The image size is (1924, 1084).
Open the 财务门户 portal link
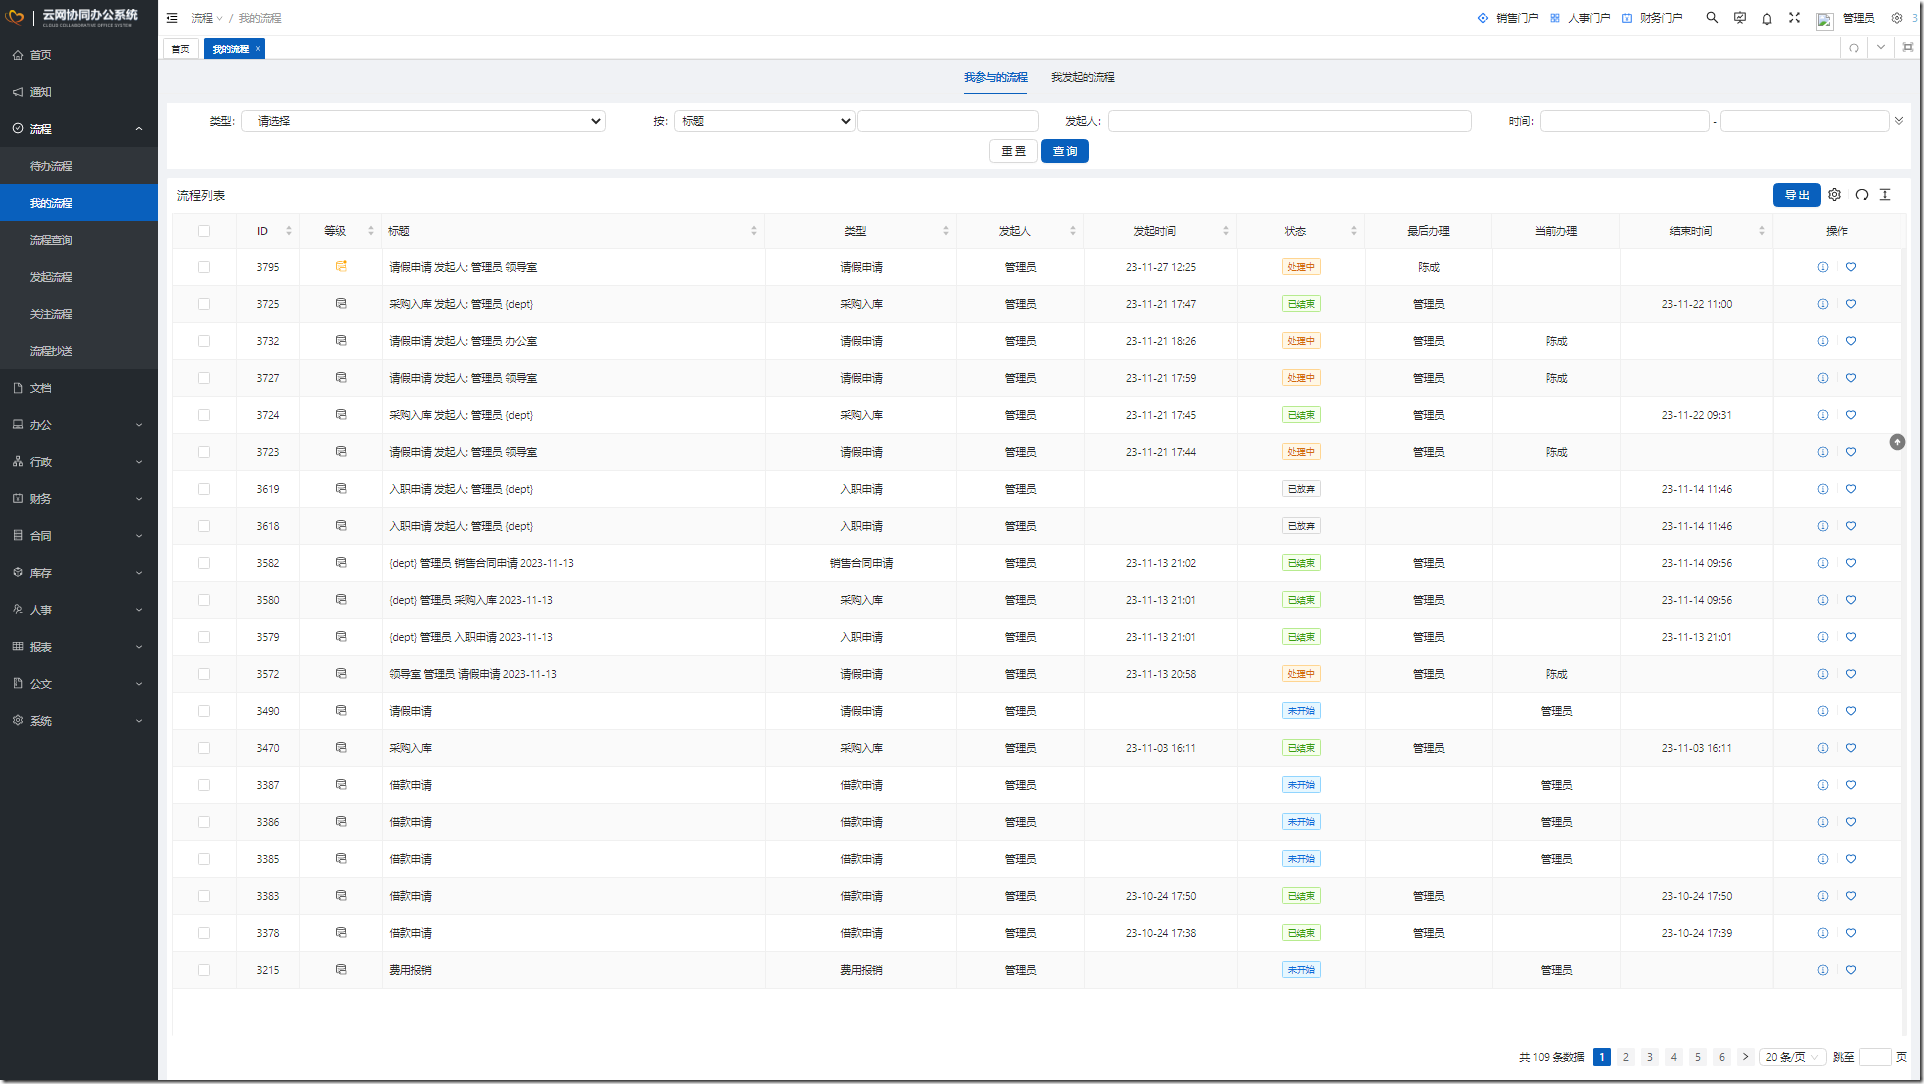(x=1652, y=18)
